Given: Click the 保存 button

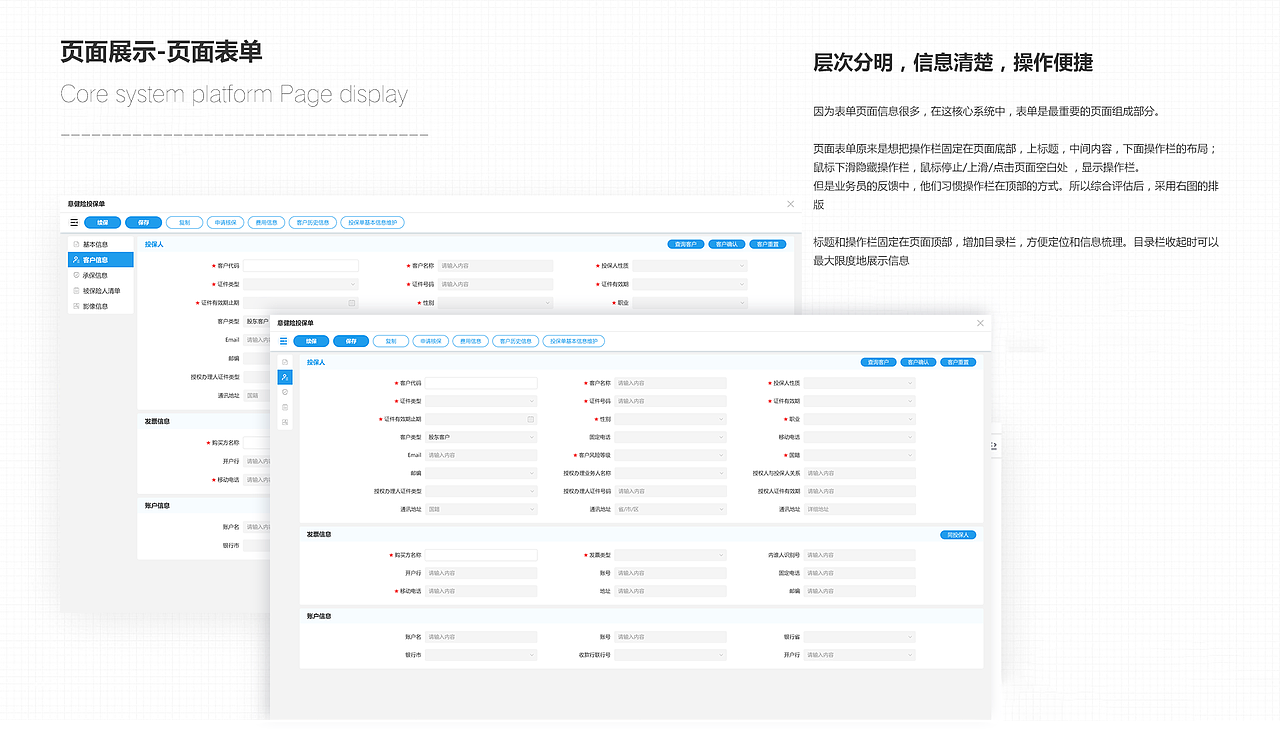Looking at the screenshot, I should [x=351, y=341].
